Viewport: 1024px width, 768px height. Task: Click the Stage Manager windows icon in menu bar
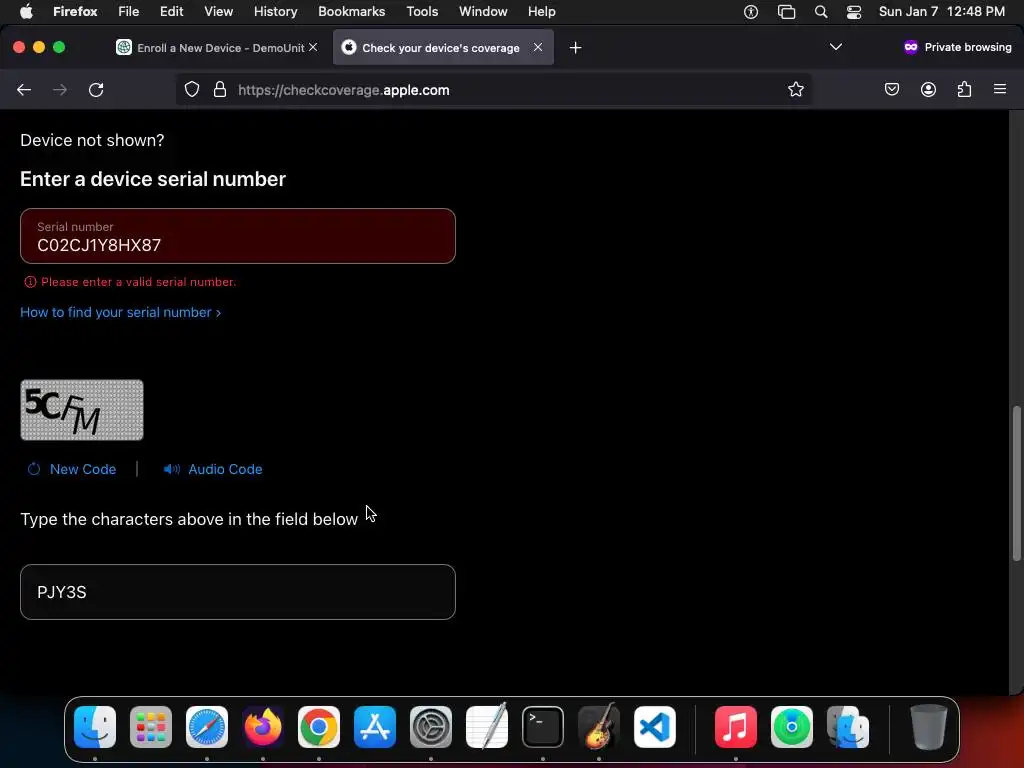(x=786, y=12)
